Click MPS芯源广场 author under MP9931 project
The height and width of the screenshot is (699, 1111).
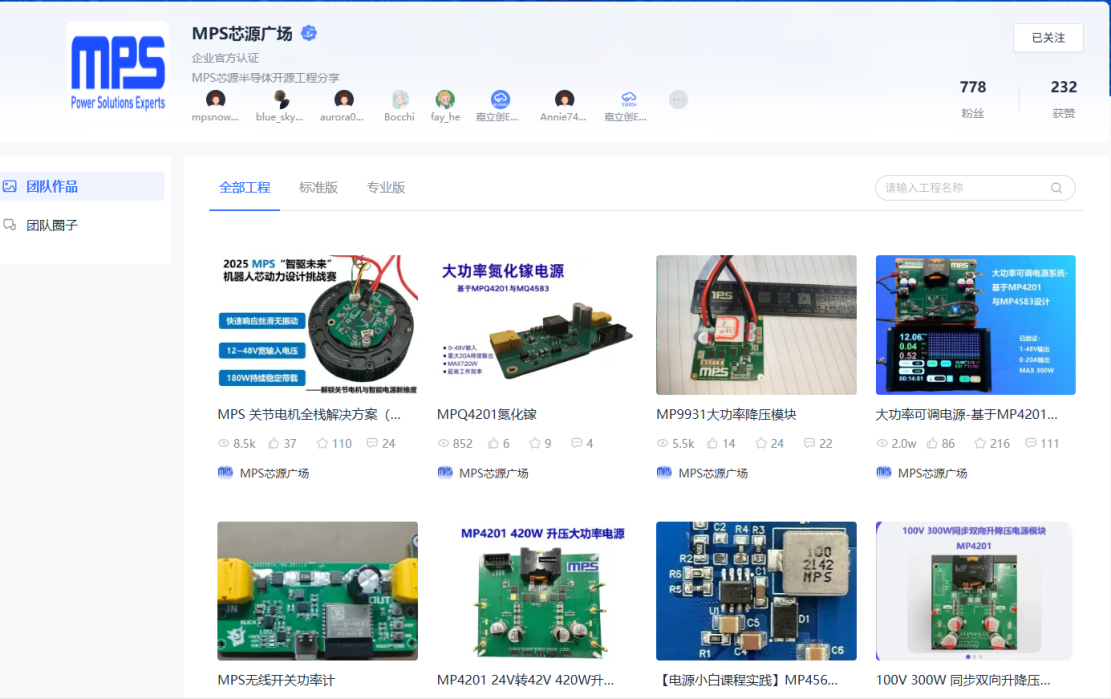[713, 473]
